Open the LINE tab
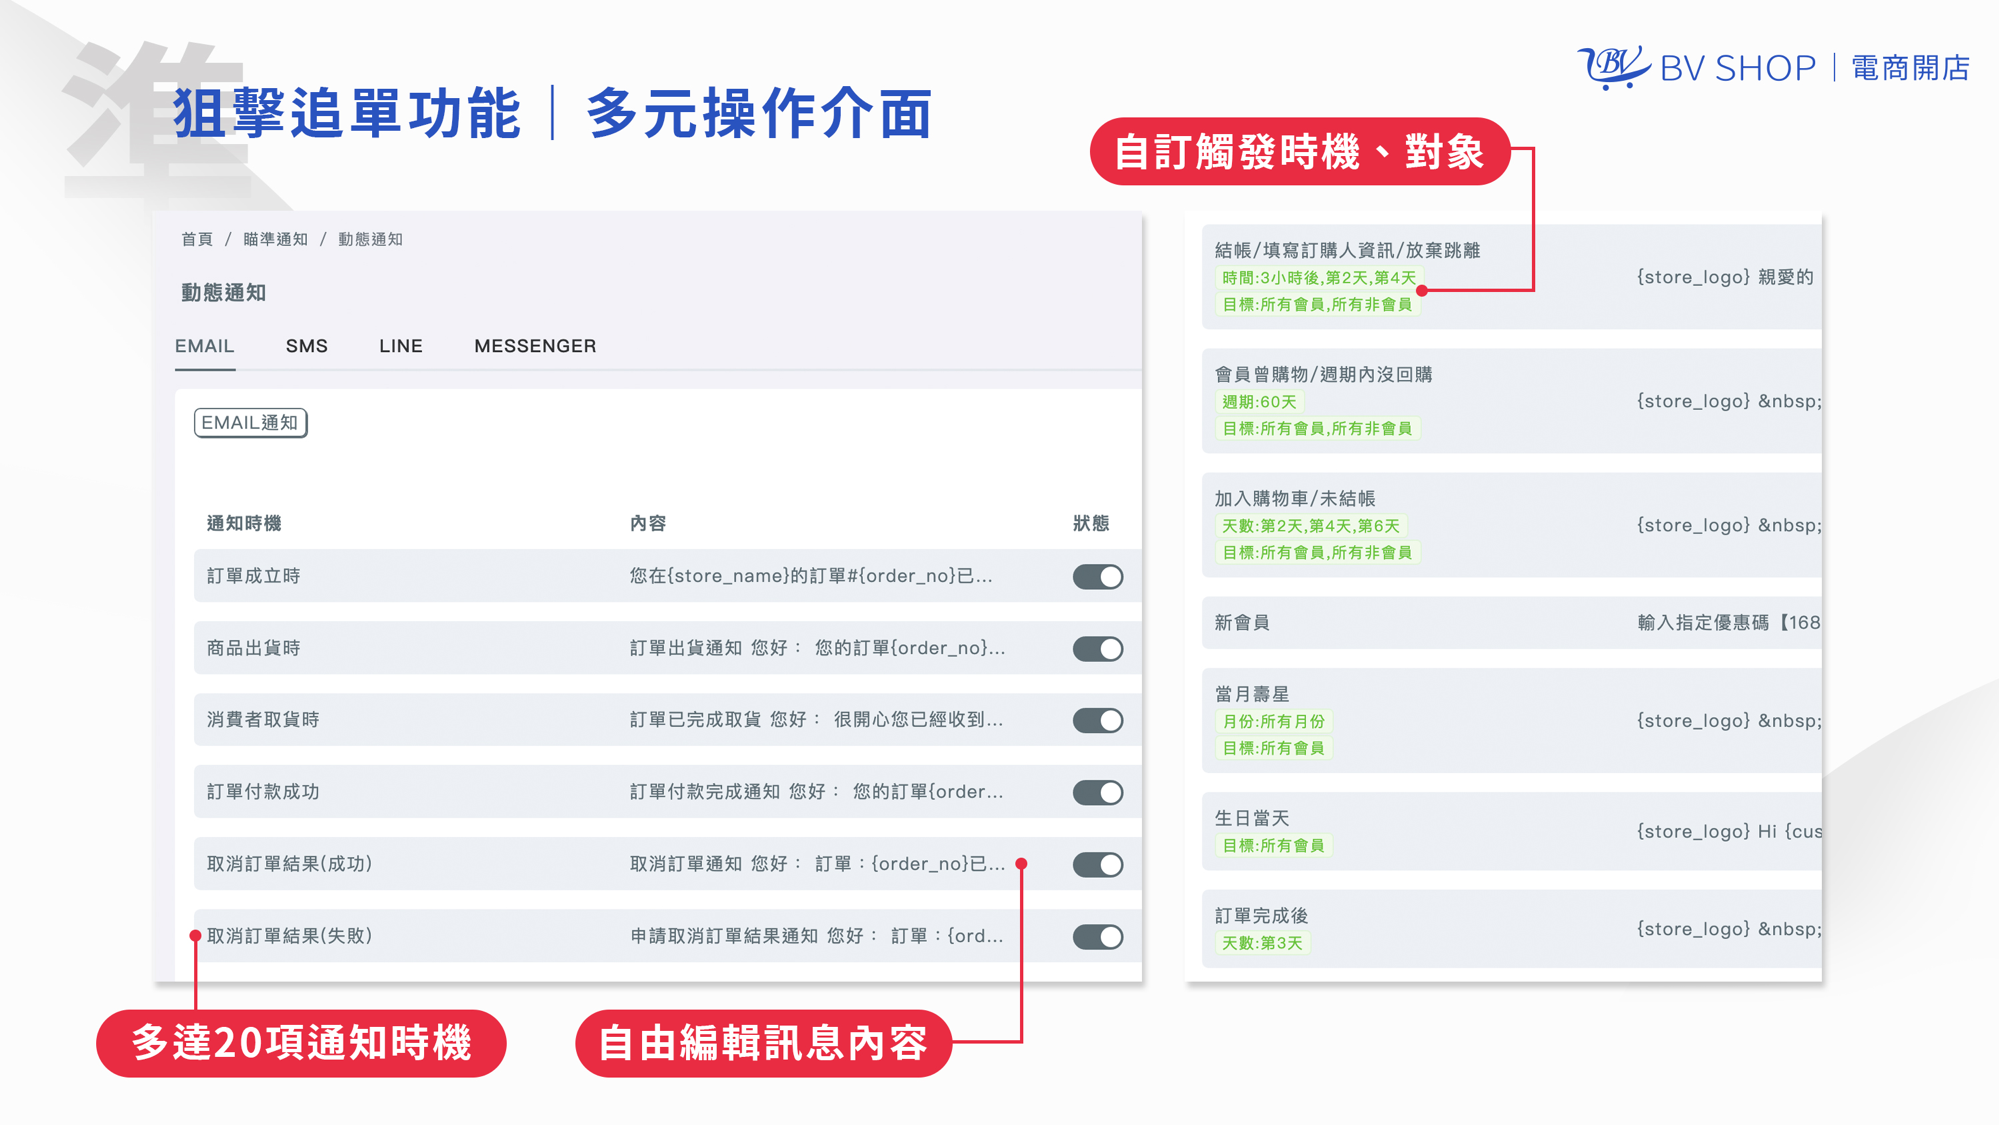Viewport: 1999px width, 1125px height. point(401,346)
